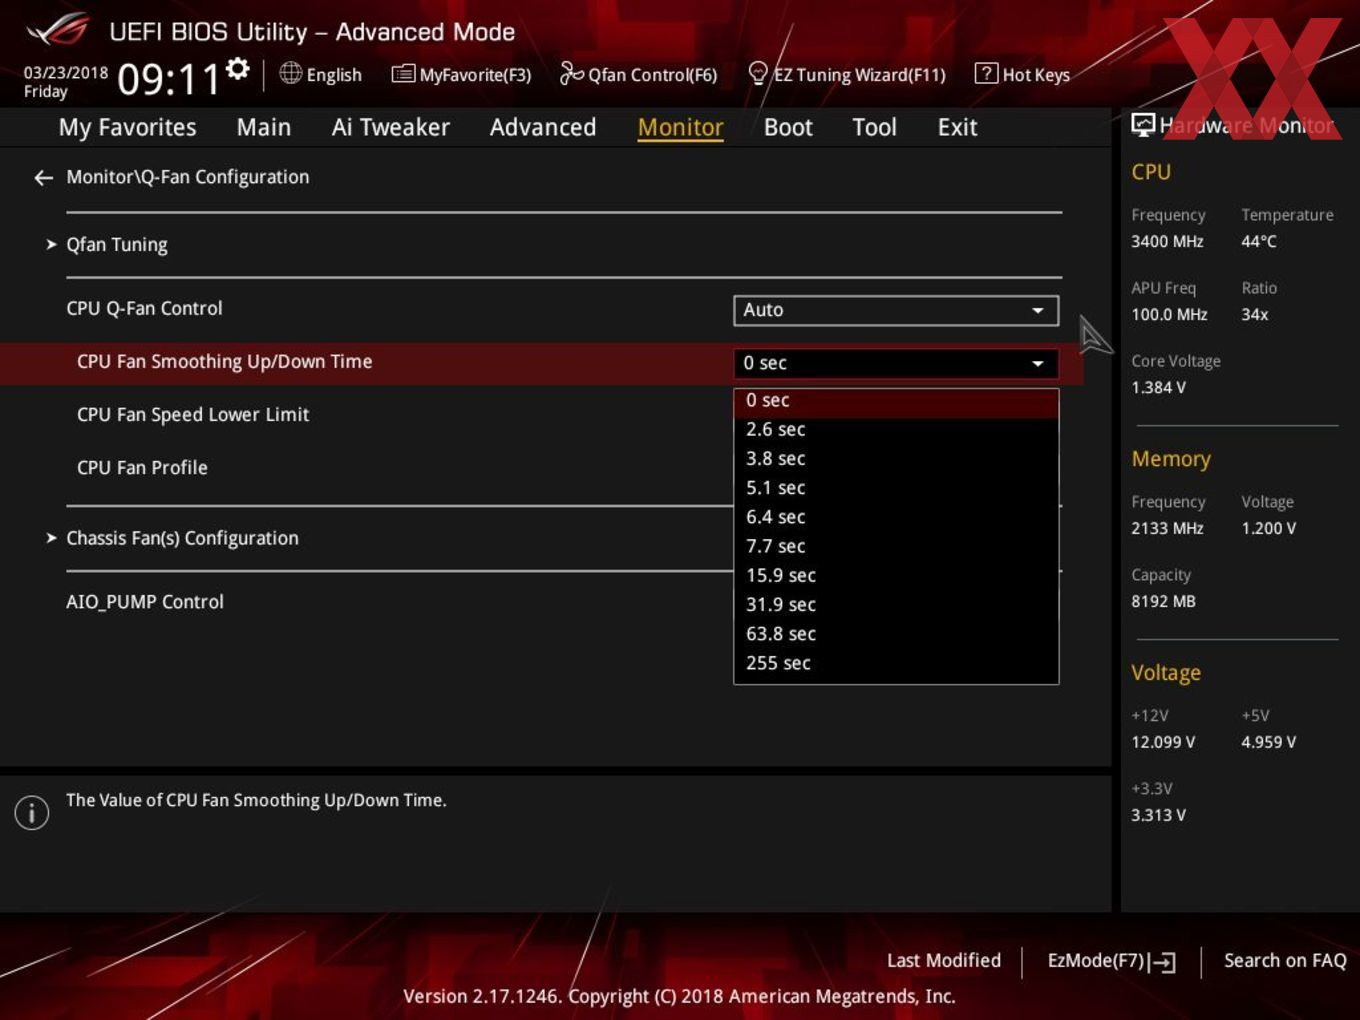Click the back arrow beside Monitor\Q-Fan Configuration
1360x1020 pixels.
coord(43,178)
